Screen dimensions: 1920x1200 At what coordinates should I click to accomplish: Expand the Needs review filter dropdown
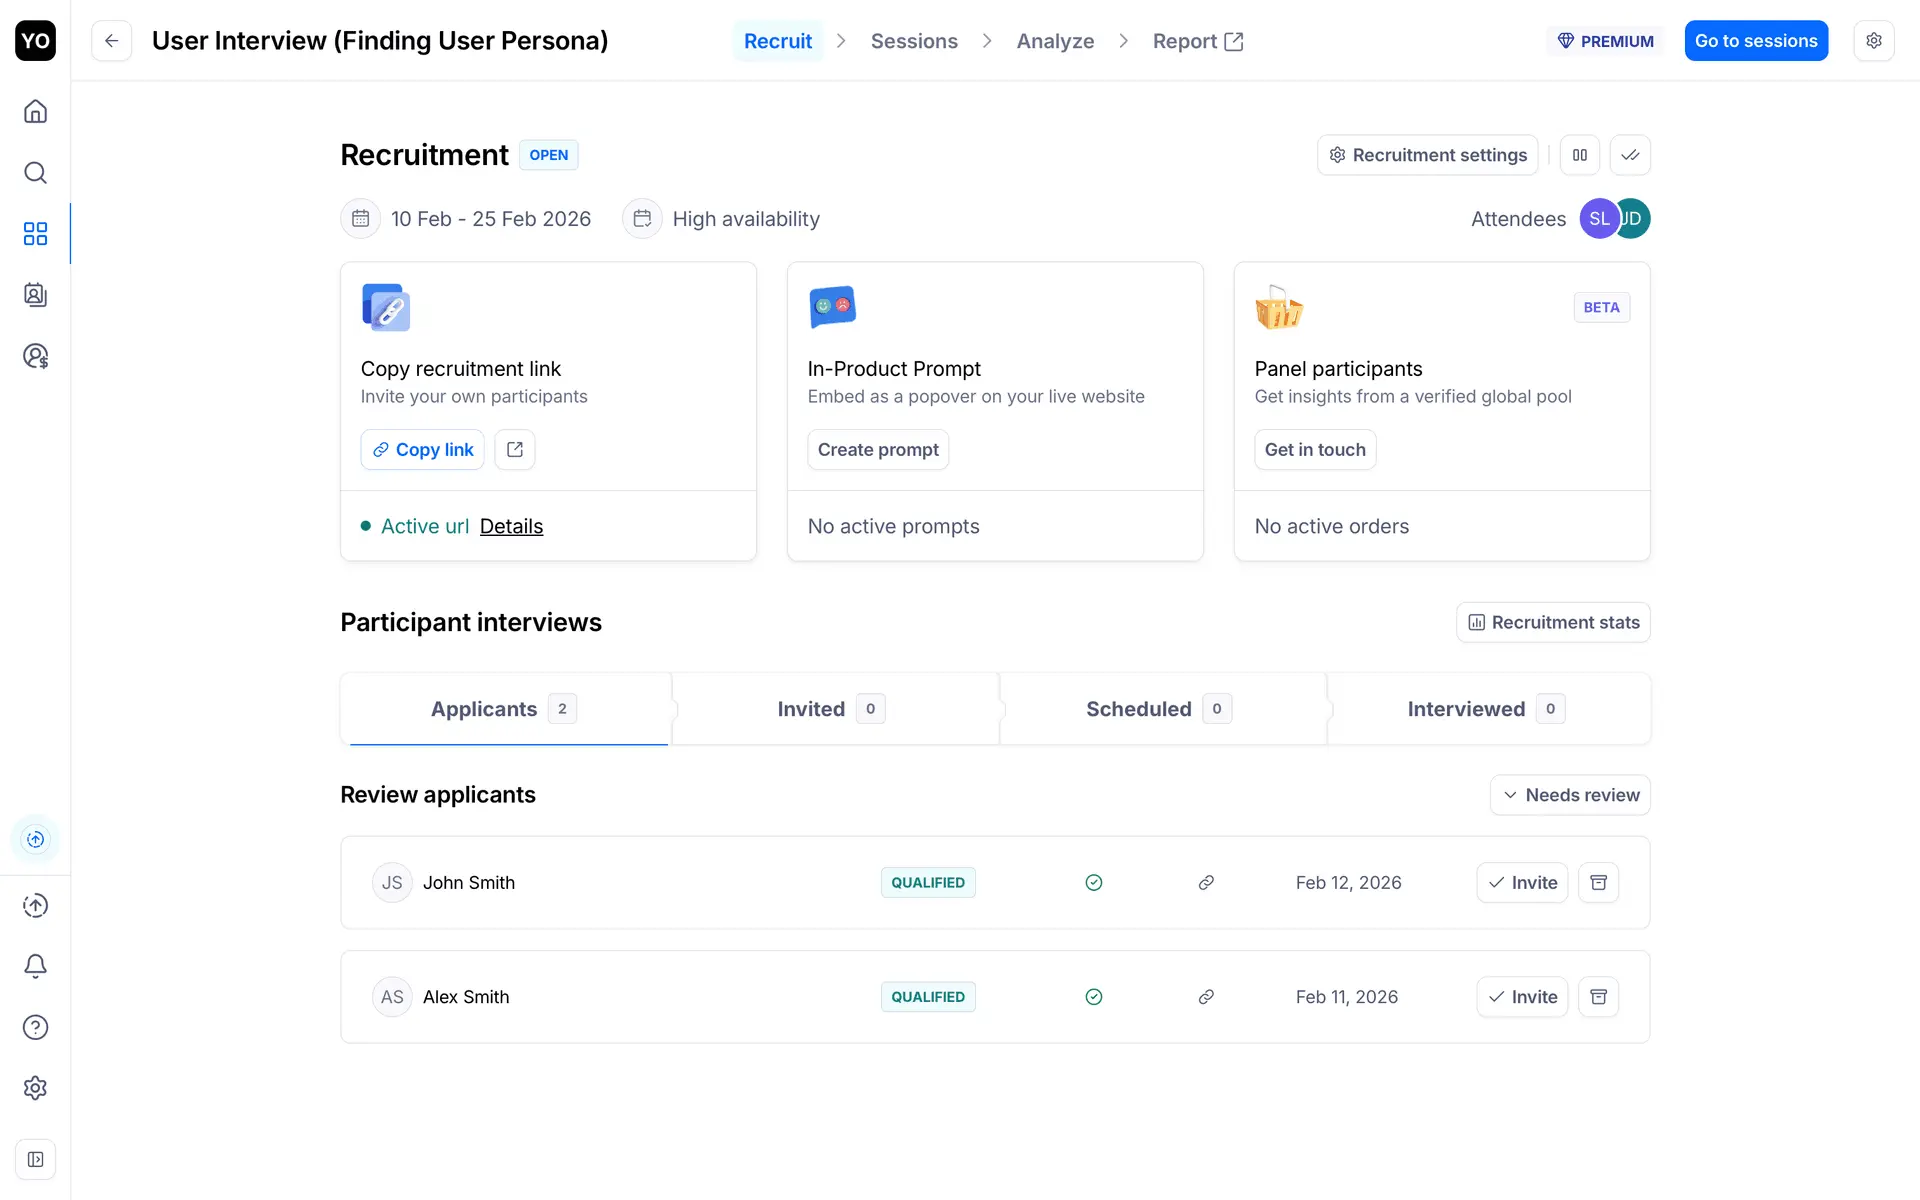(1570, 795)
